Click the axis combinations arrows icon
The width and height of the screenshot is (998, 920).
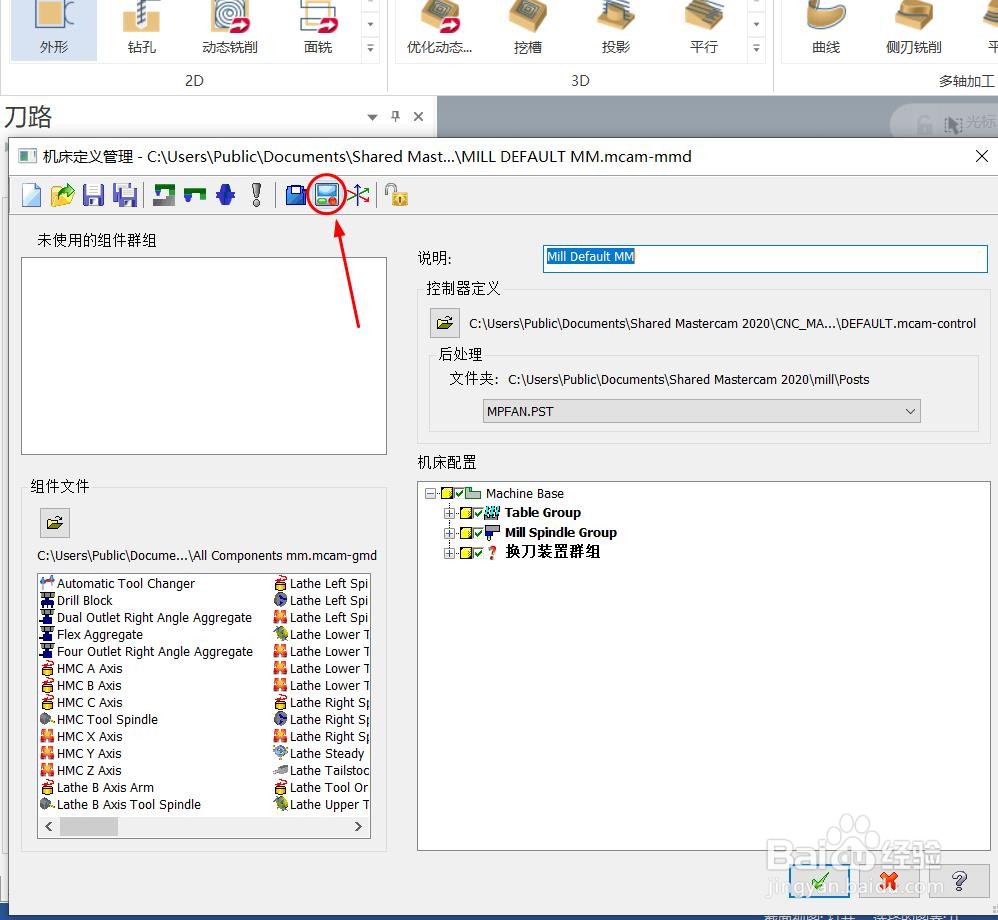tap(358, 195)
